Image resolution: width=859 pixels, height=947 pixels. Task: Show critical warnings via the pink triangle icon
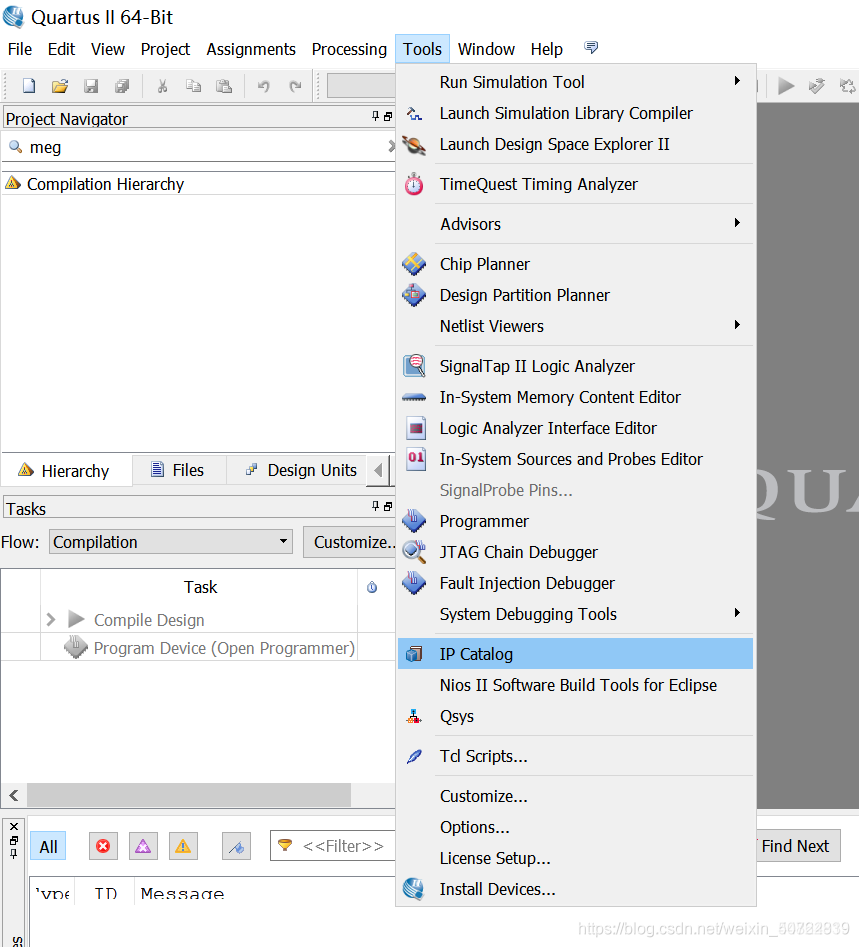click(x=143, y=845)
